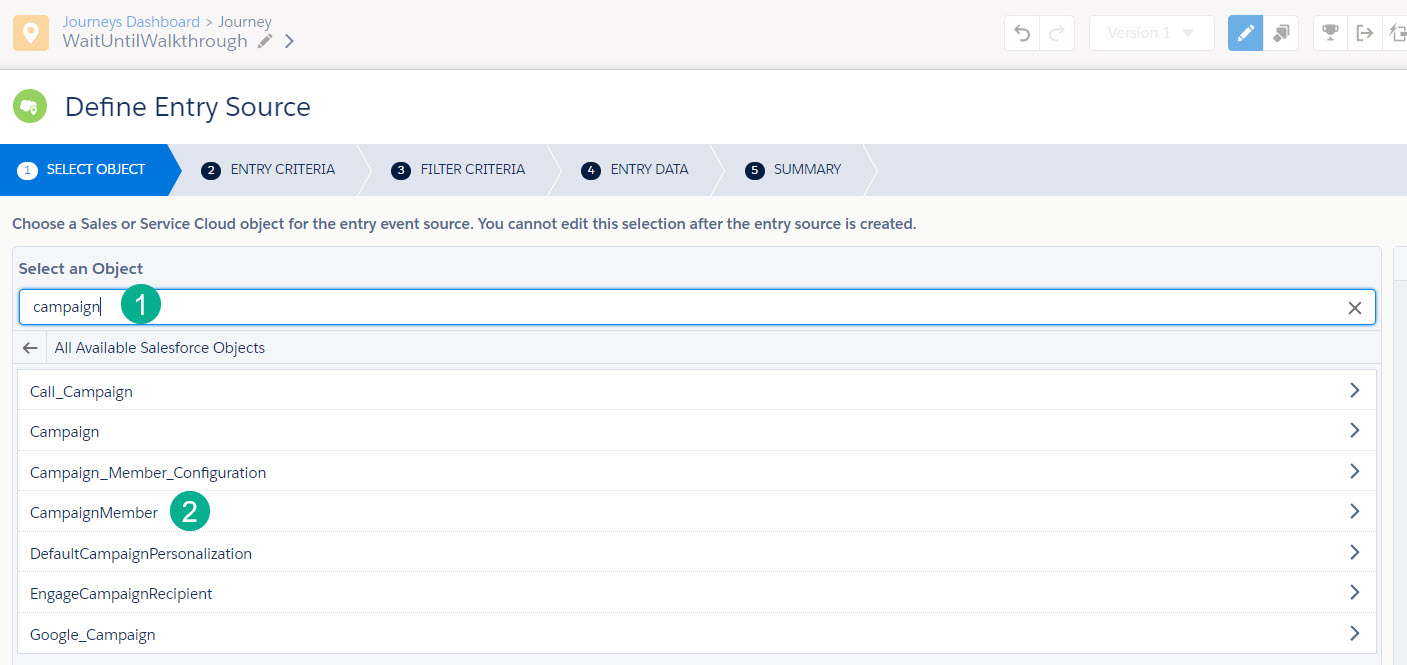Click the Undo icon in the toolbar
Screen dimensions: 1407x665
1021,33
